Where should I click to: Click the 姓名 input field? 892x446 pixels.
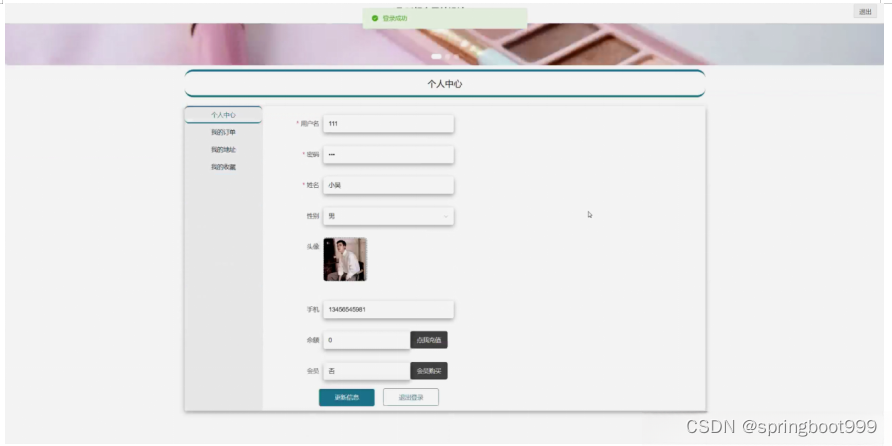point(389,185)
